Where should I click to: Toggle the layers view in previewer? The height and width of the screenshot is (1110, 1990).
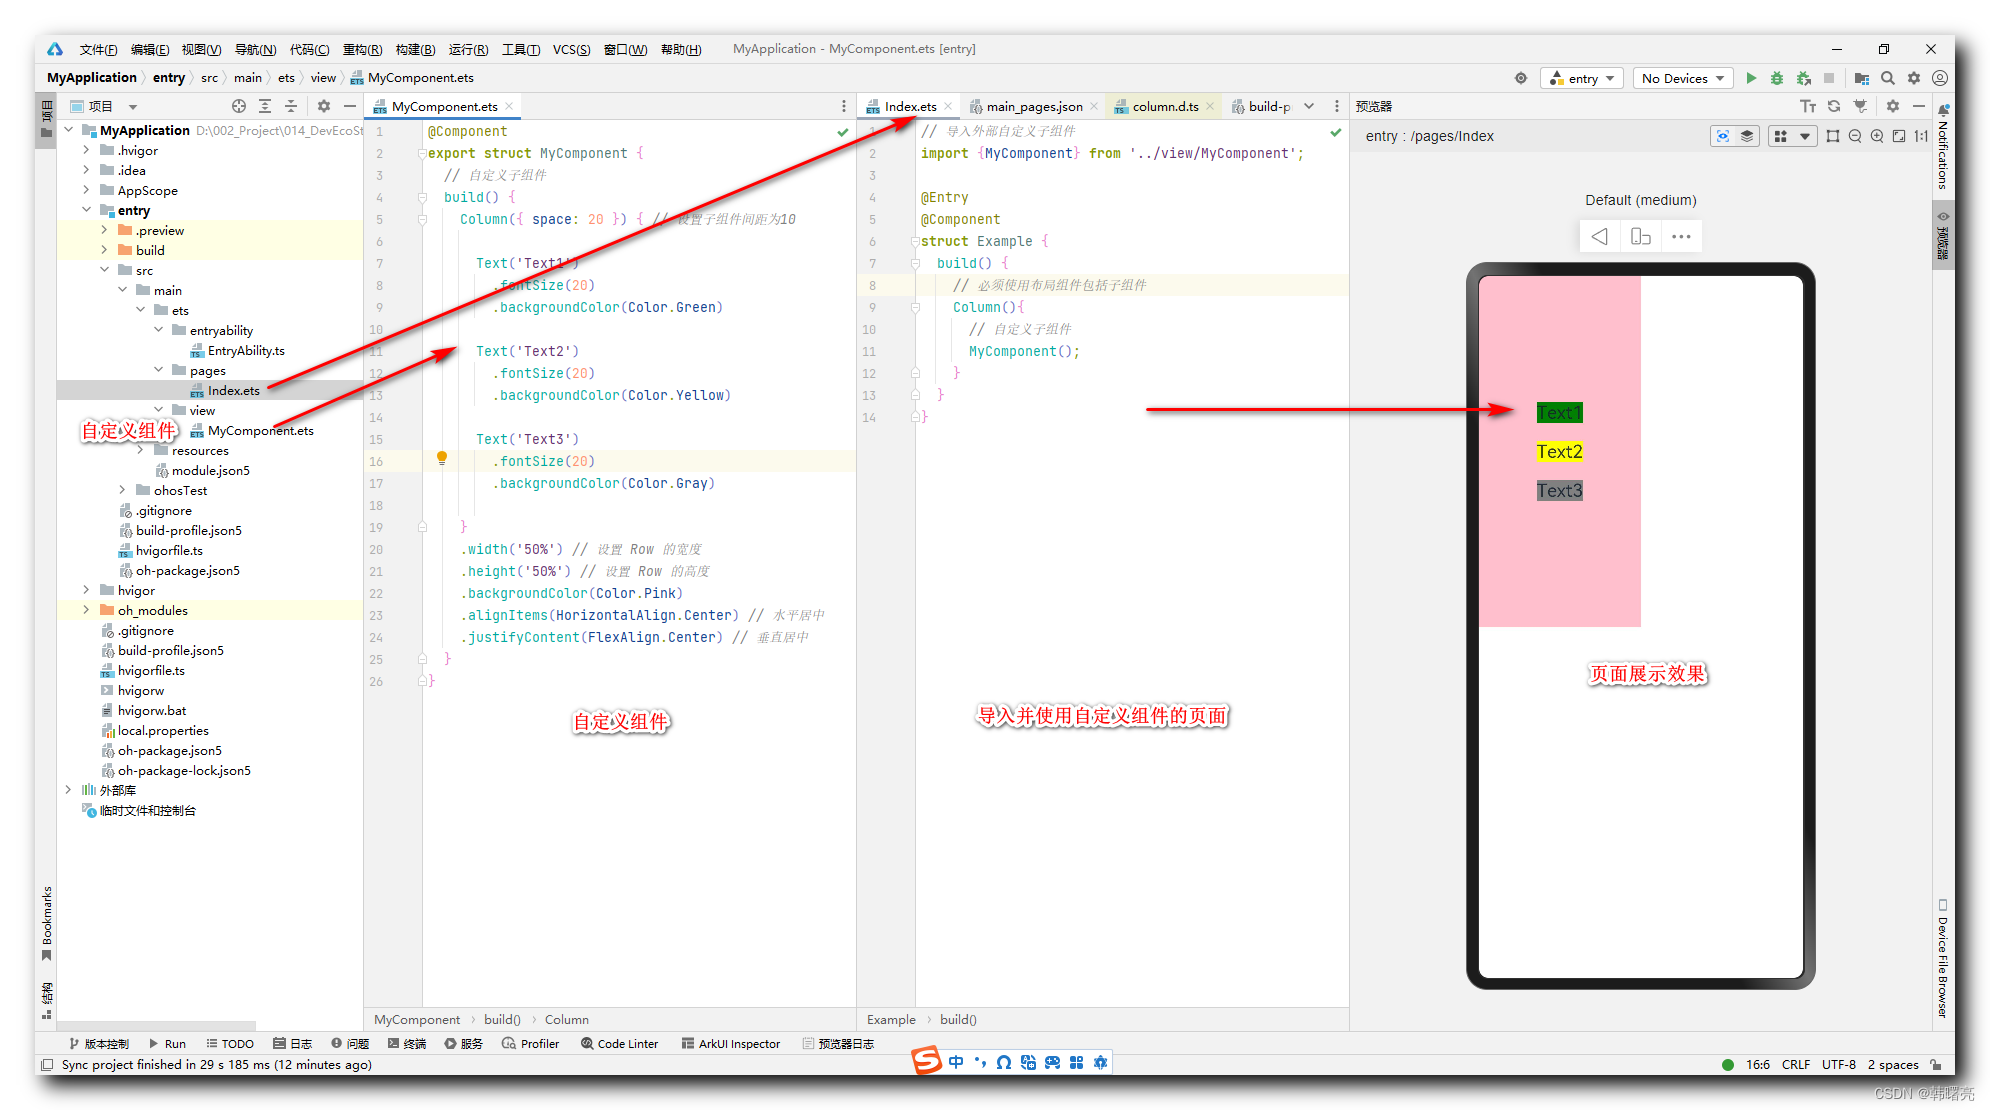tap(1747, 136)
